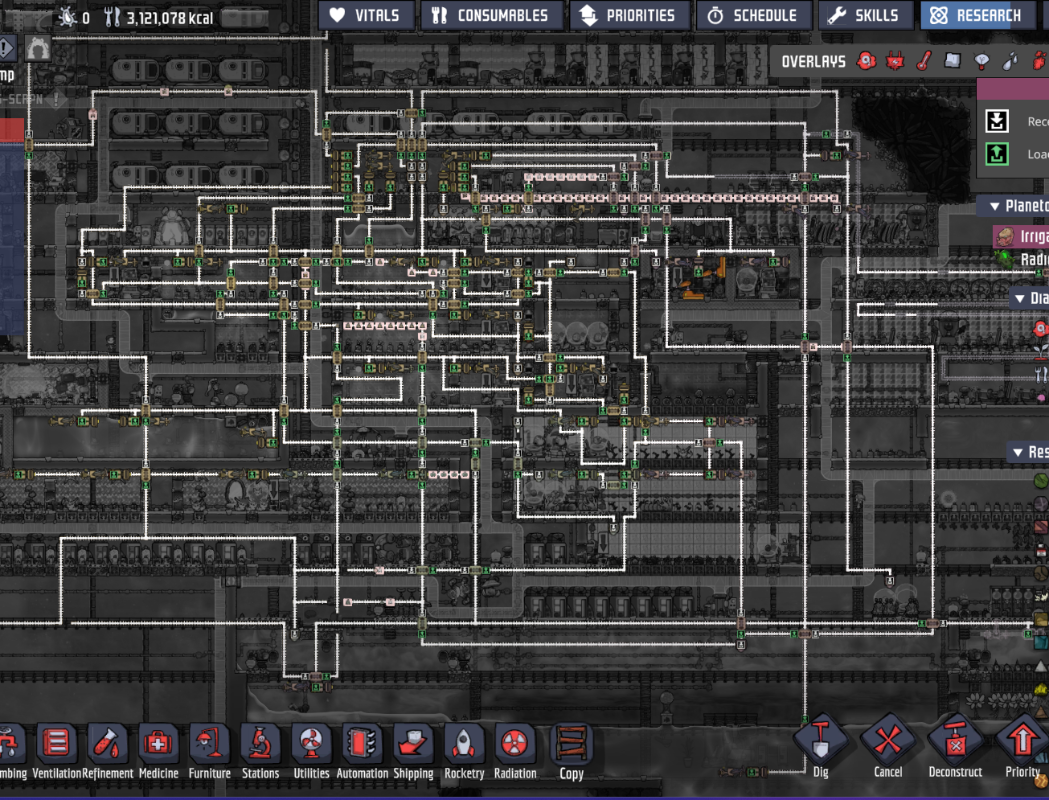
Task: Collapse the Dia... section triangle
Action: click(x=1019, y=298)
